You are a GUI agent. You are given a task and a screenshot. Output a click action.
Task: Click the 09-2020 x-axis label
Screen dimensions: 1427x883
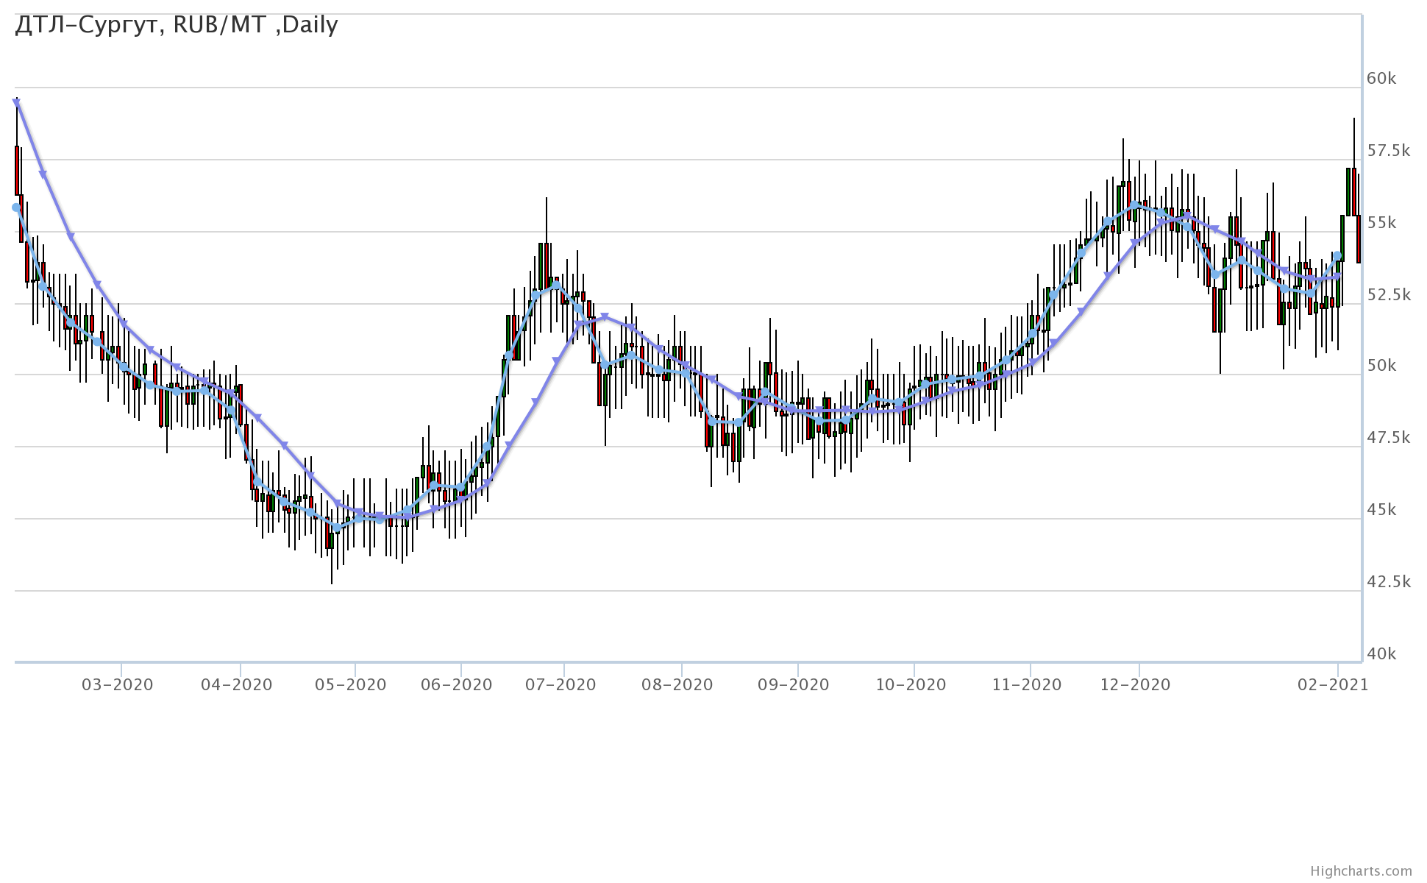pos(793,685)
